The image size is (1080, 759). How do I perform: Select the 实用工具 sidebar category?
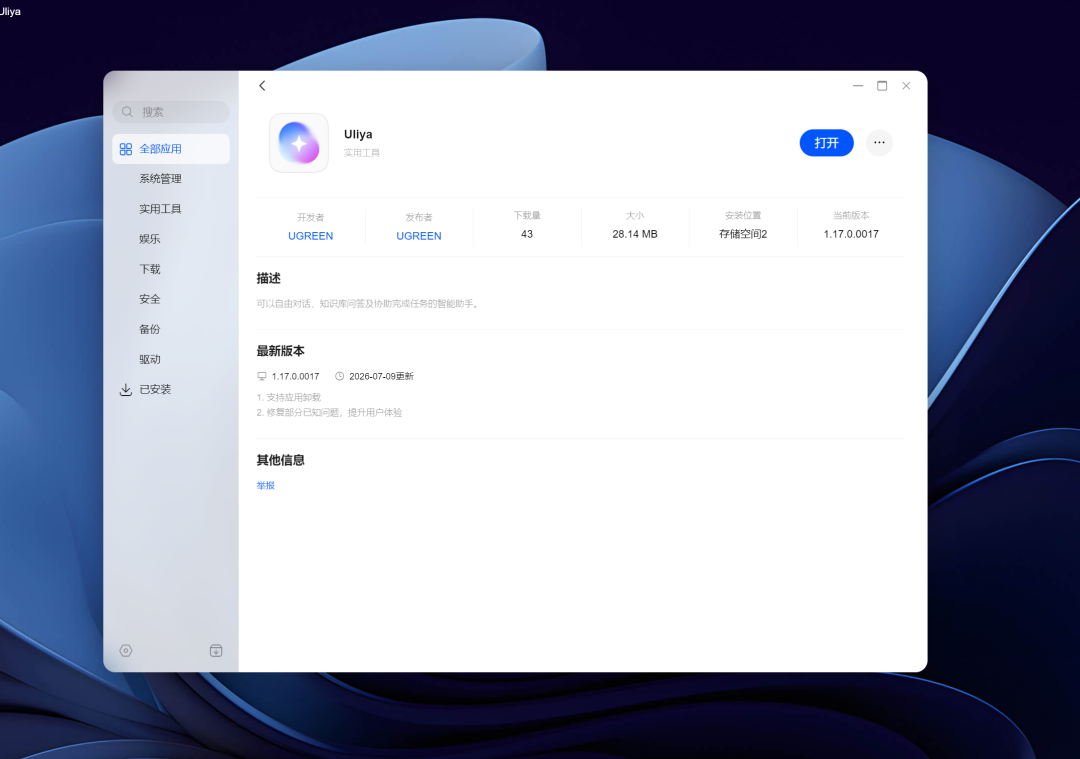(160, 209)
